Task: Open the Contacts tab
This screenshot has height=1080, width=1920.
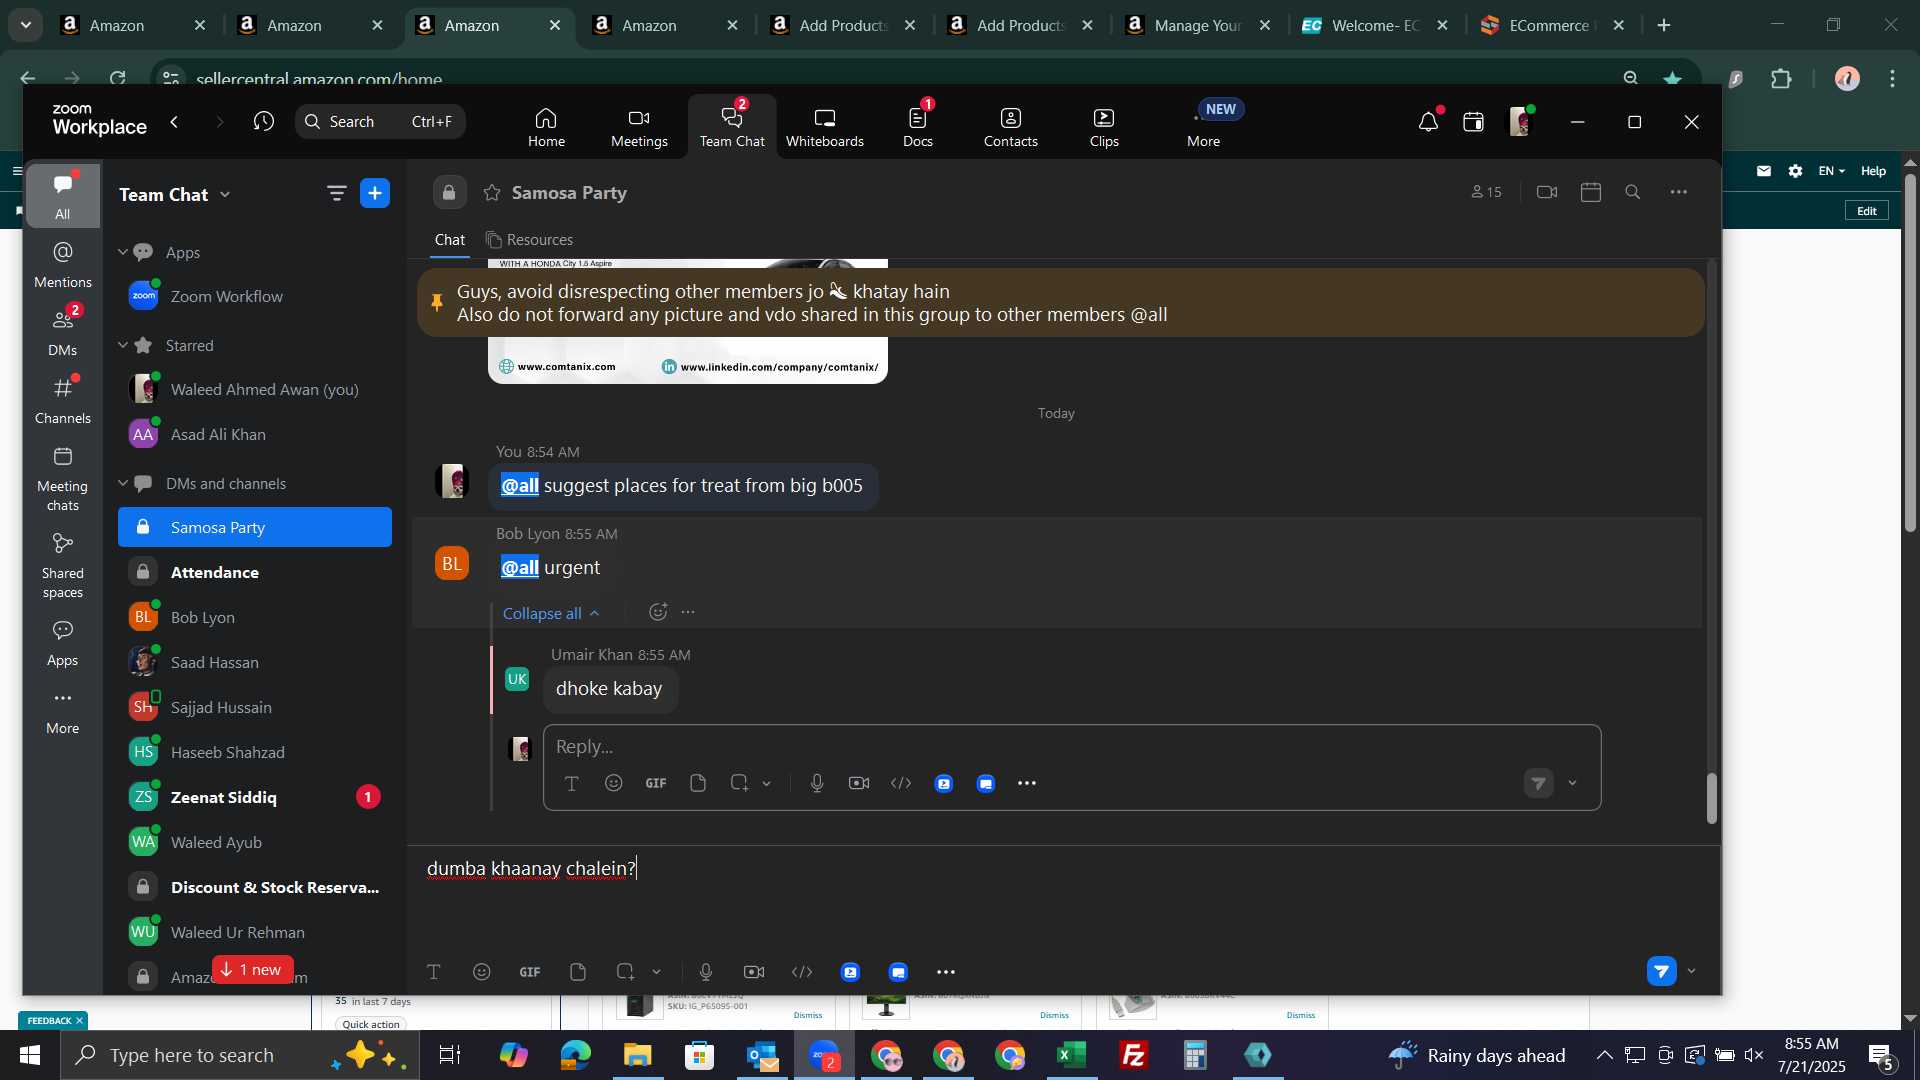Action: pyautogui.click(x=1010, y=127)
